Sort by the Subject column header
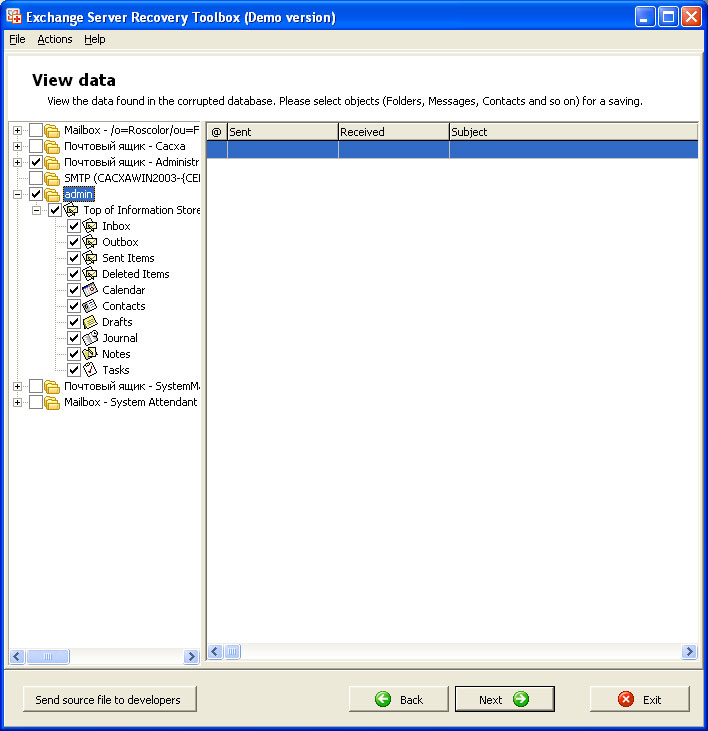Image resolution: width=708 pixels, height=731 pixels. coord(574,132)
